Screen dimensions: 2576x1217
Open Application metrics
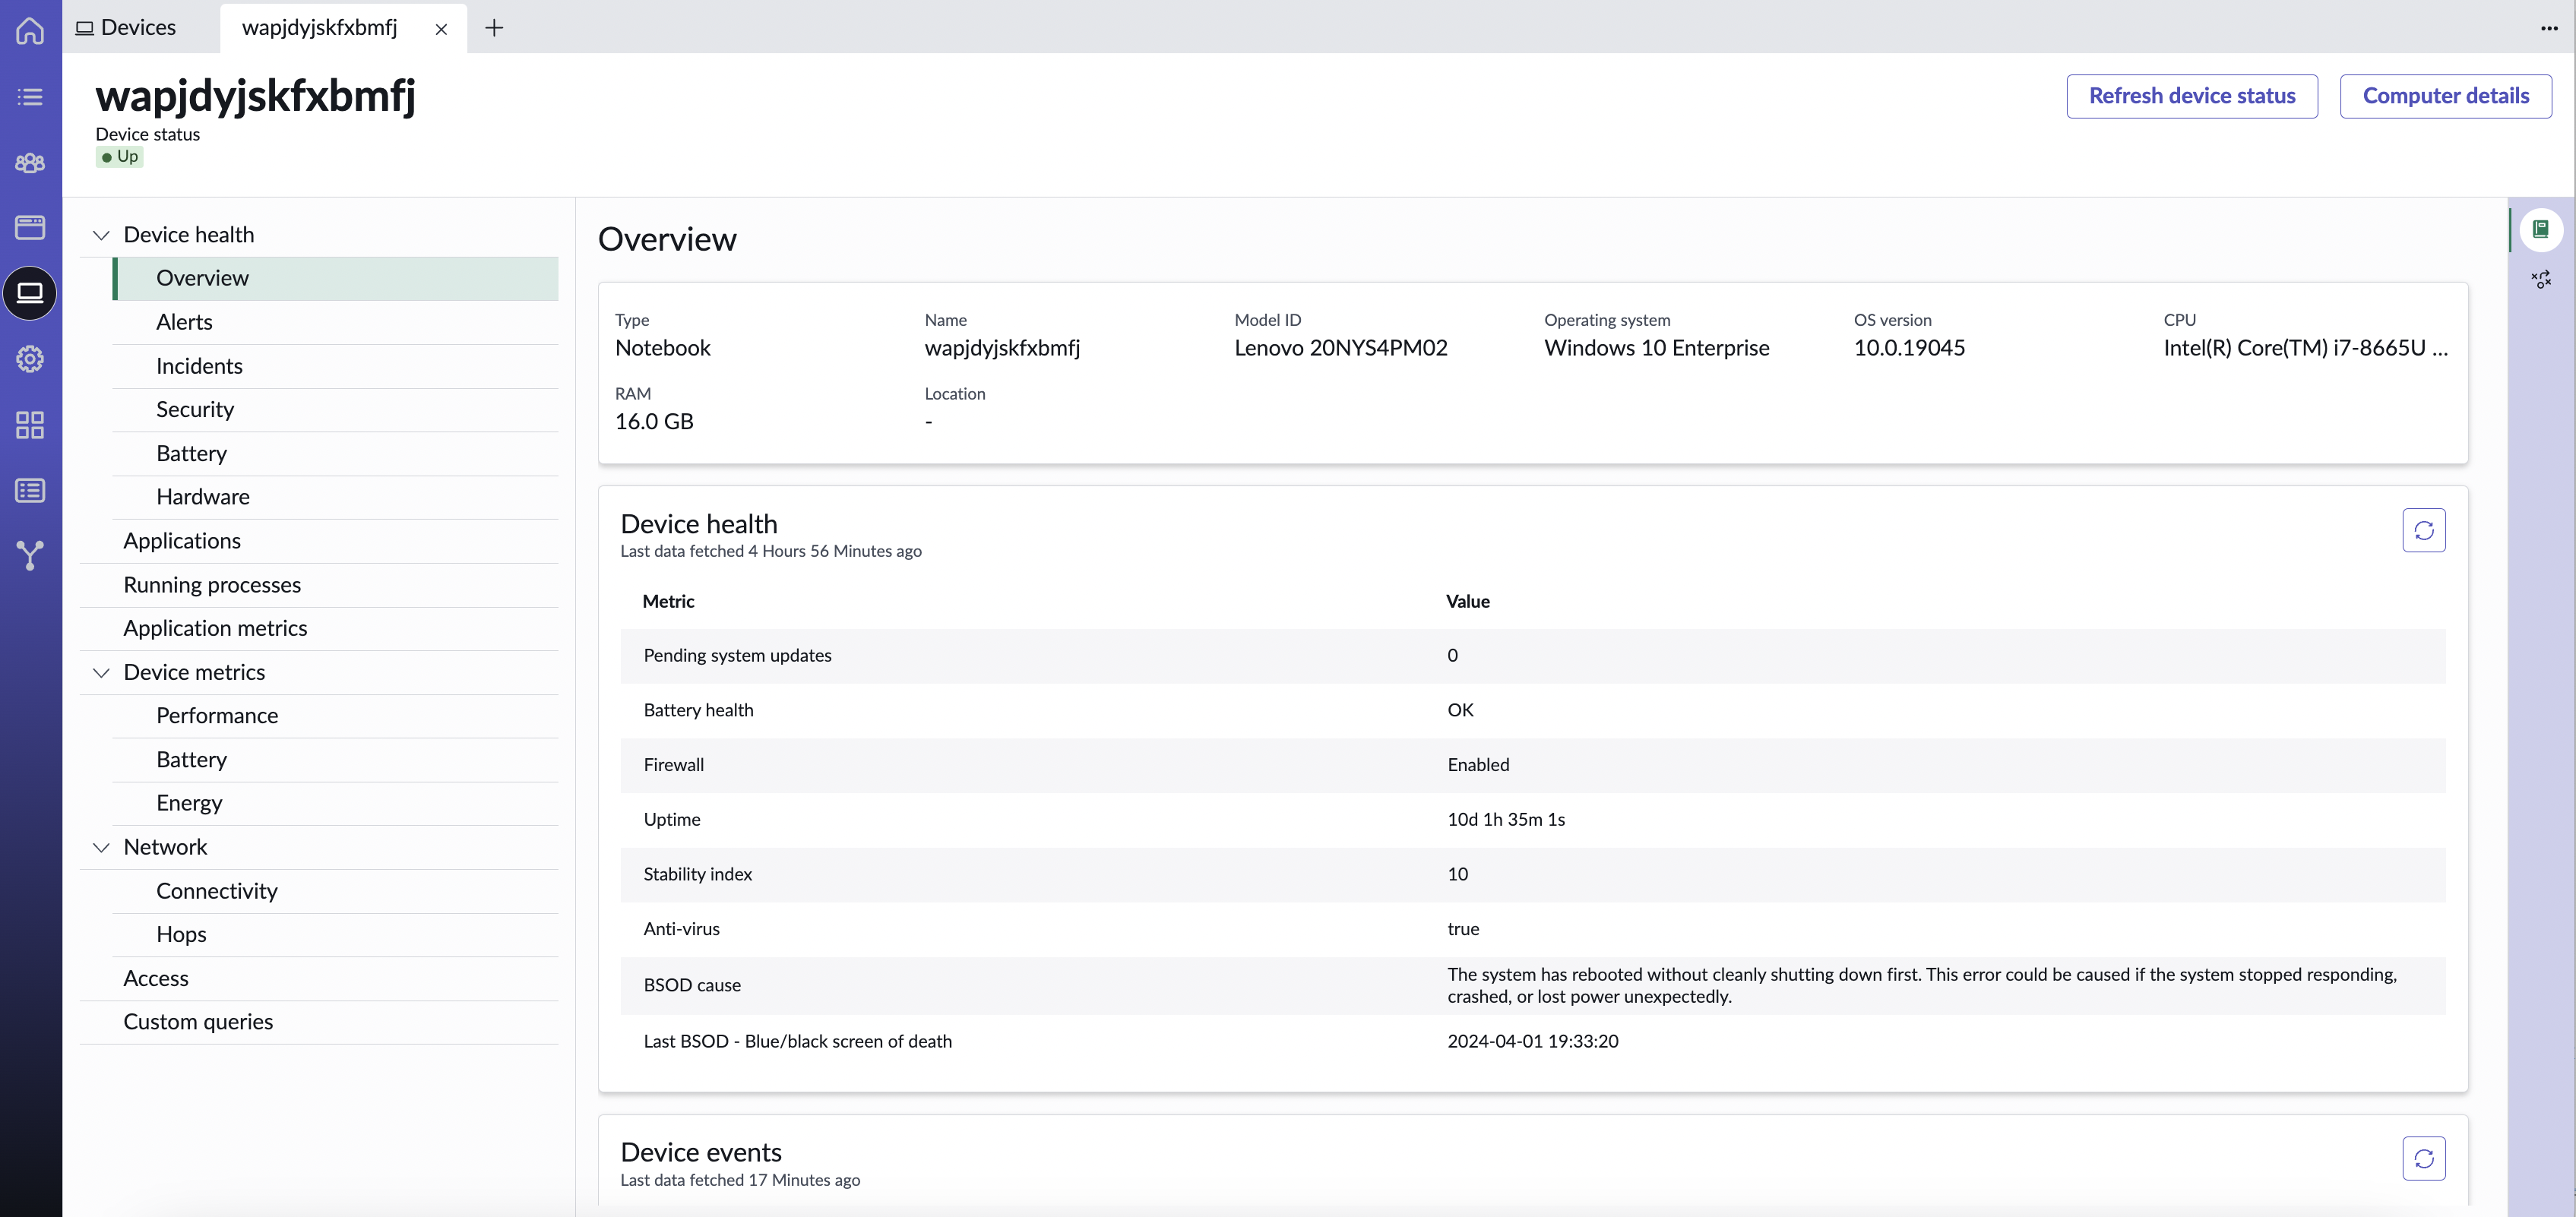pos(319,628)
